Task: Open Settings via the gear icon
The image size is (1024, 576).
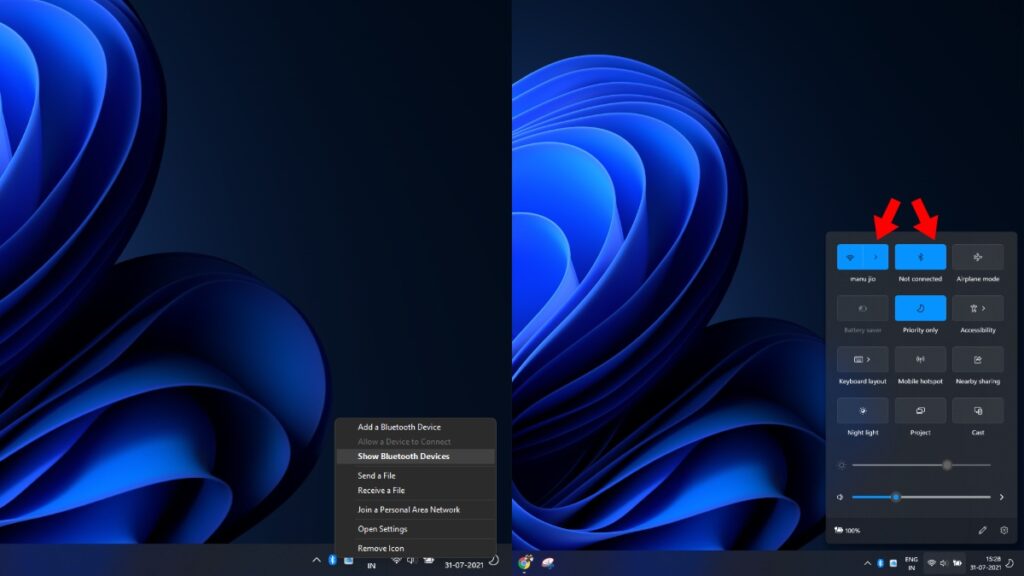Action: [1005, 531]
